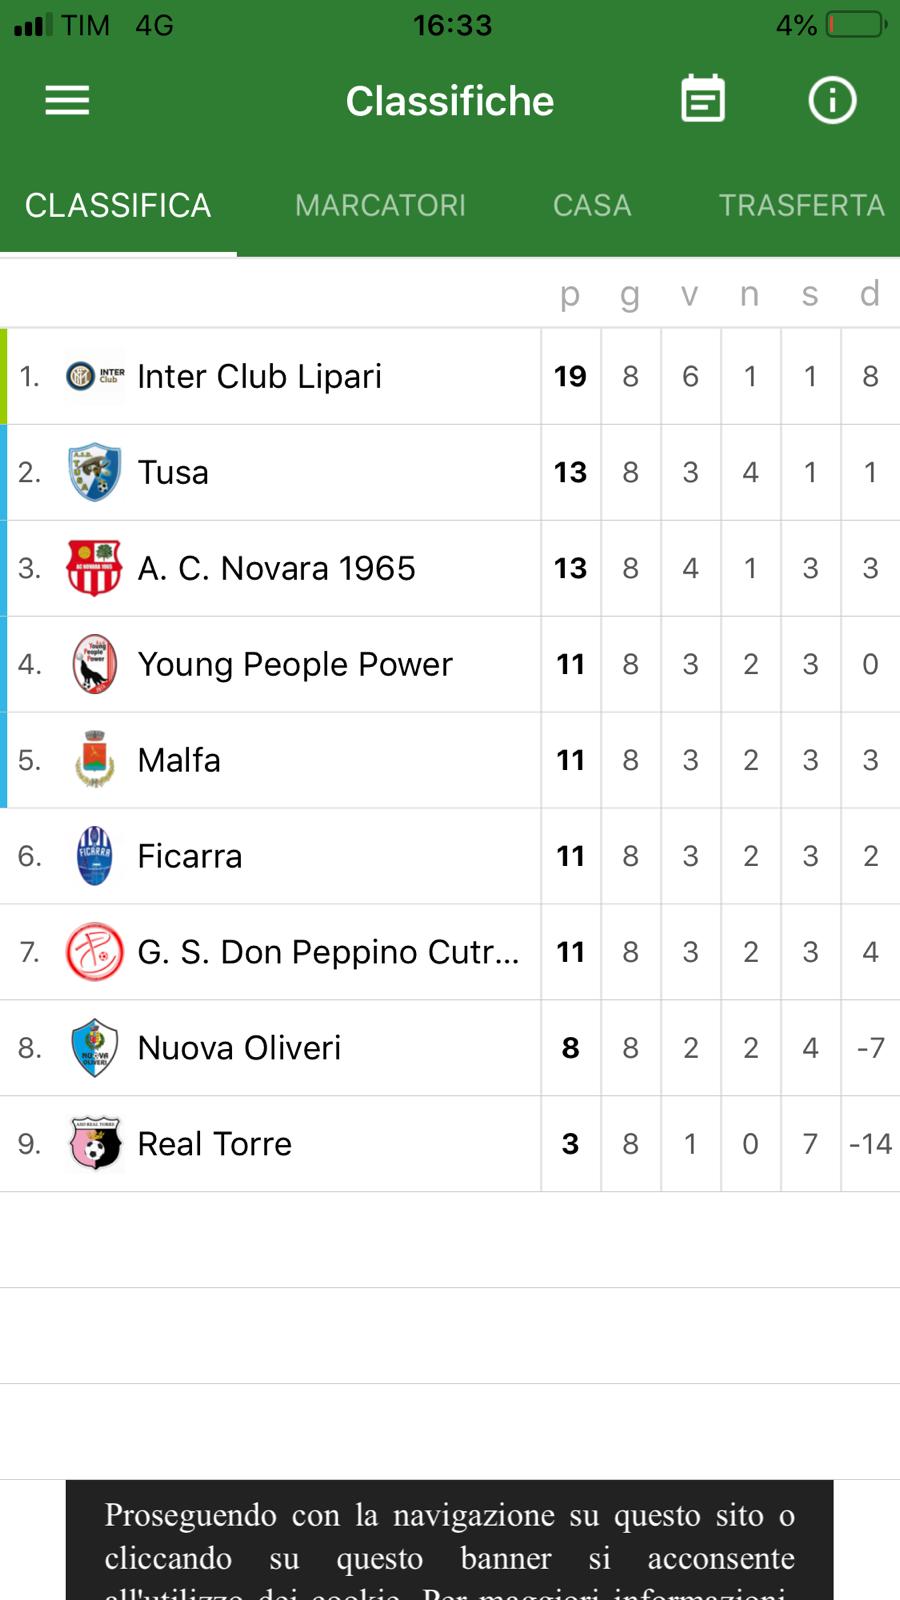Screen dimensions: 900x1600
Task: Open the hamburger menu
Action: [x=67, y=100]
